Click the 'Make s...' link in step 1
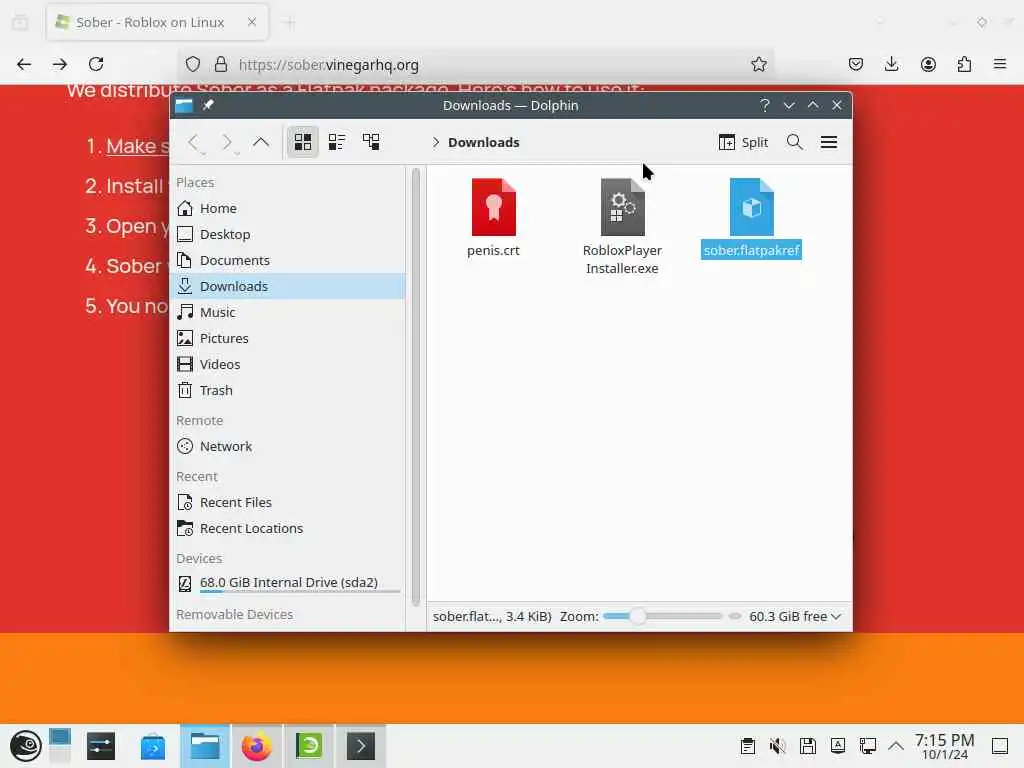Screen dimensions: 1024x768 coord(138,146)
